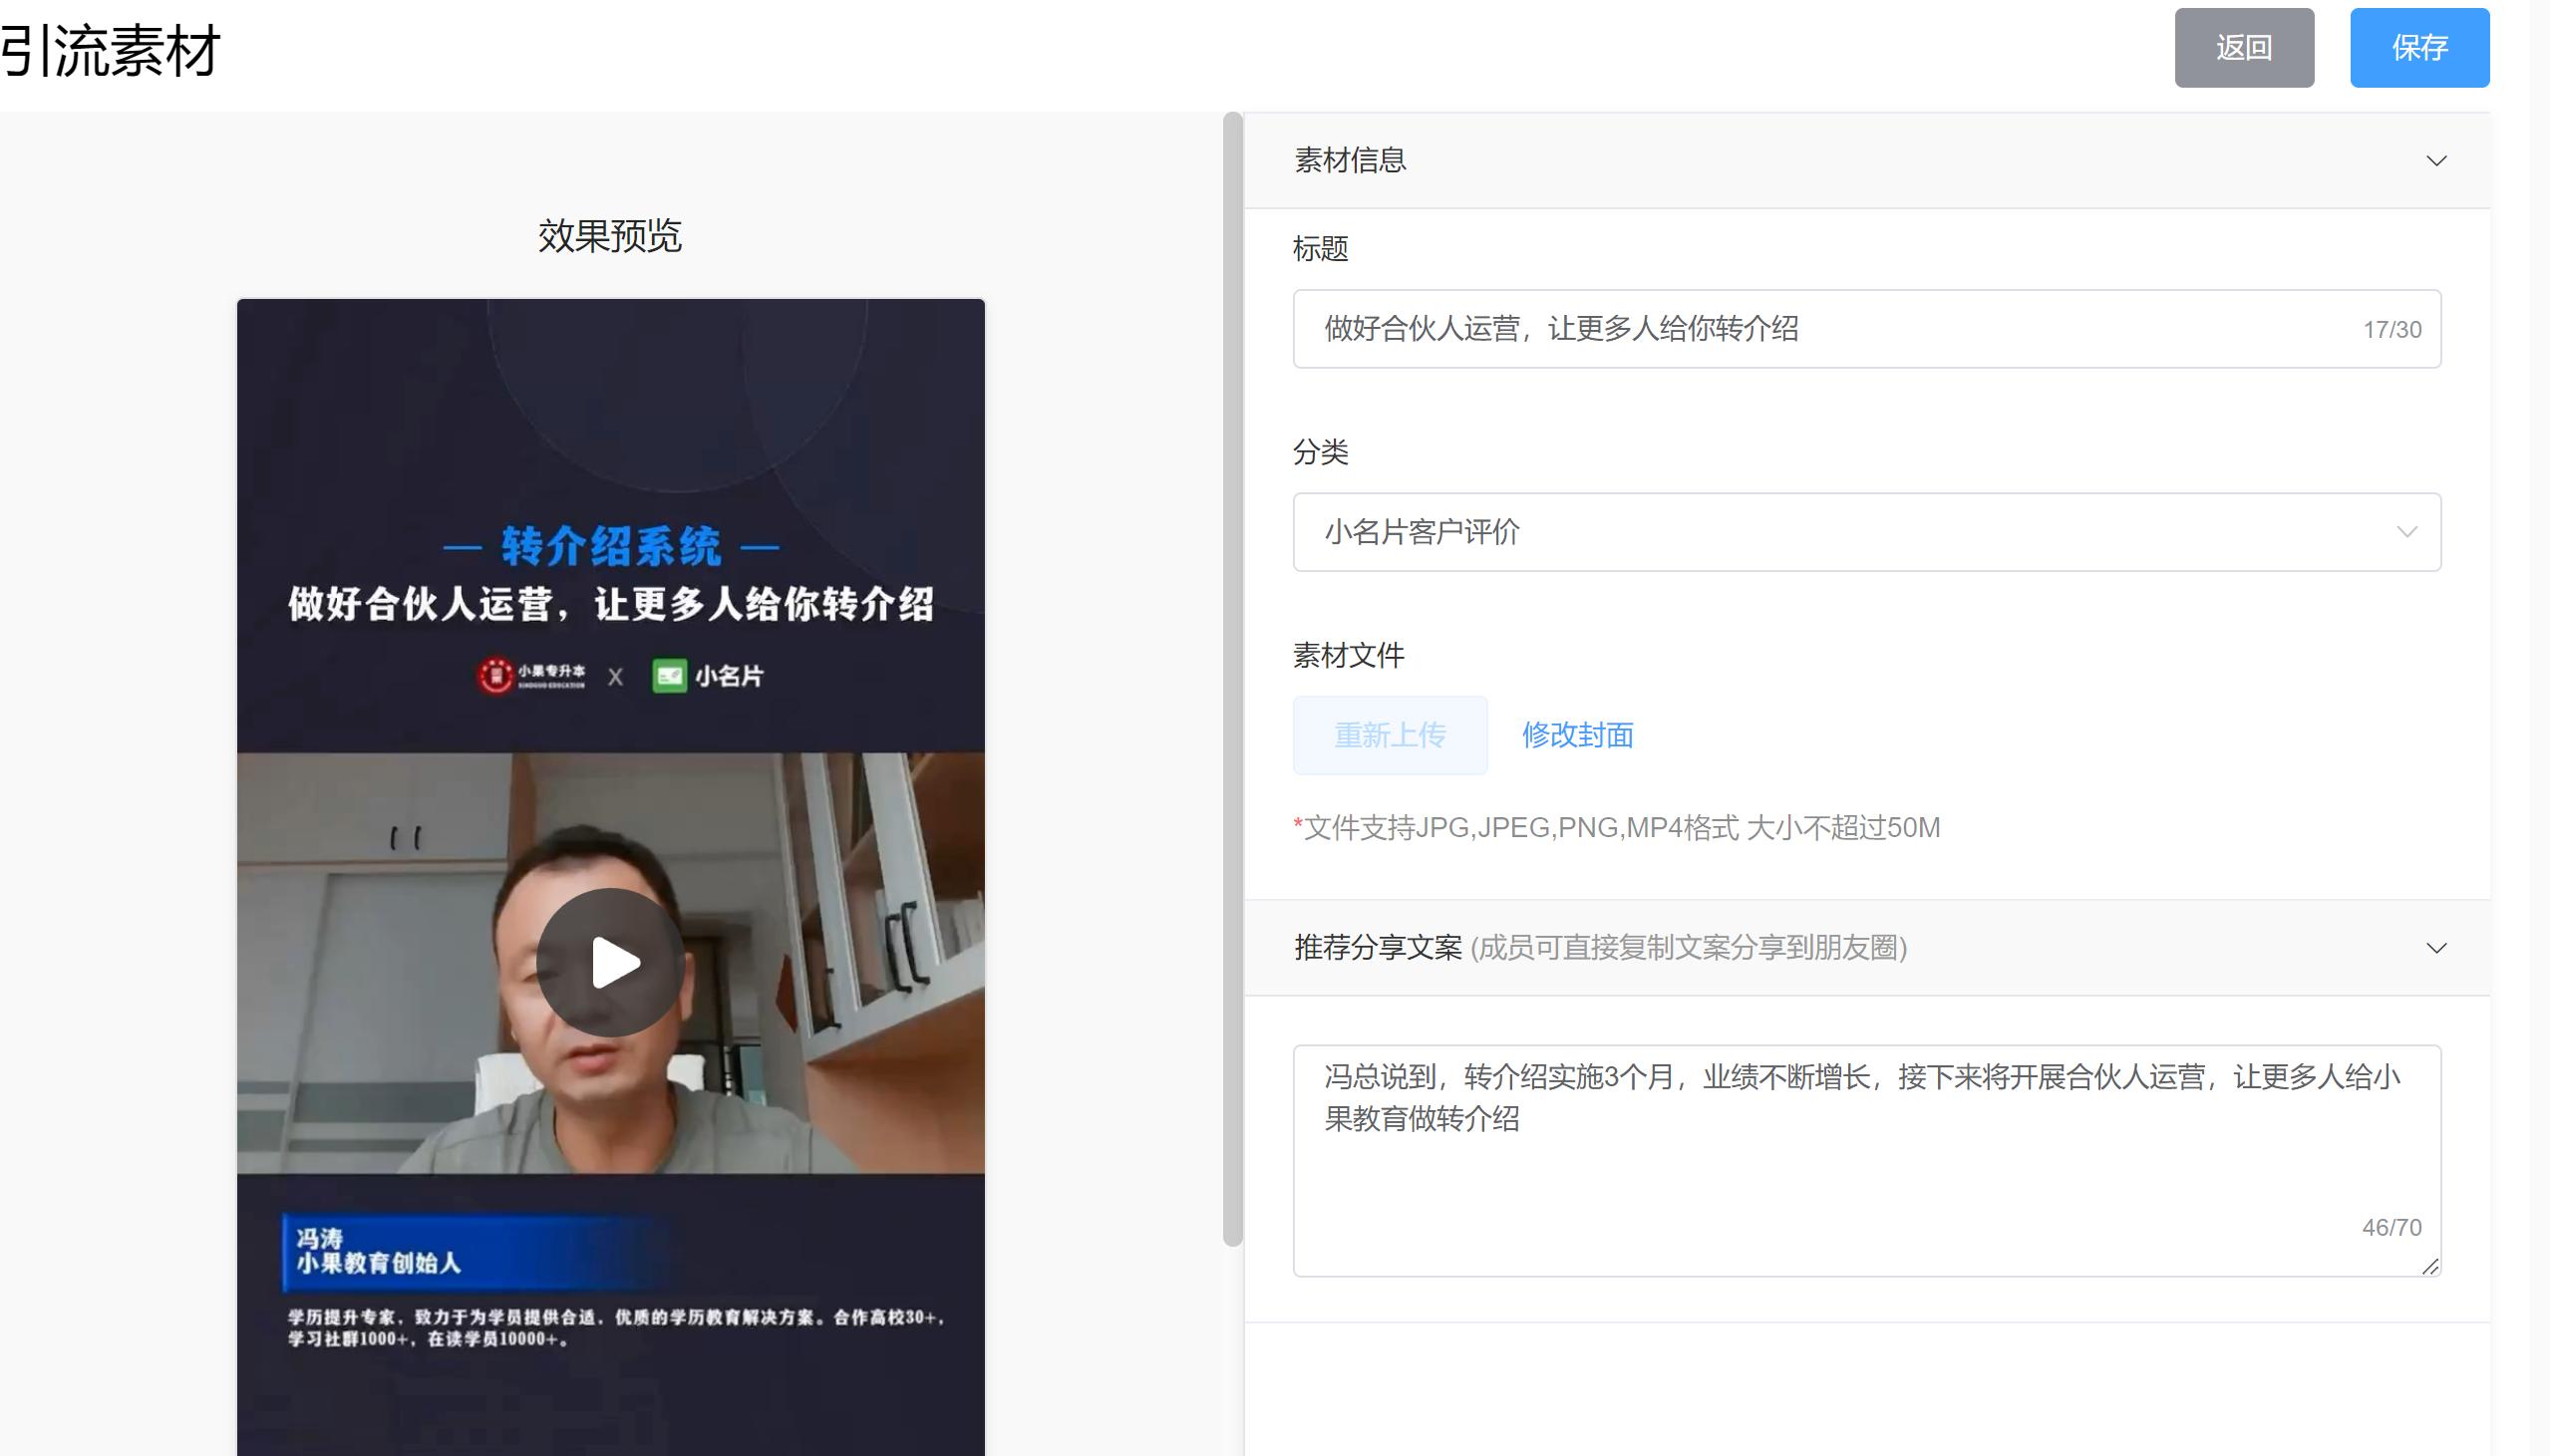Collapse the 推荐分享文案 section chevron
The image size is (2550, 1456).
pyautogui.click(x=2436, y=948)
